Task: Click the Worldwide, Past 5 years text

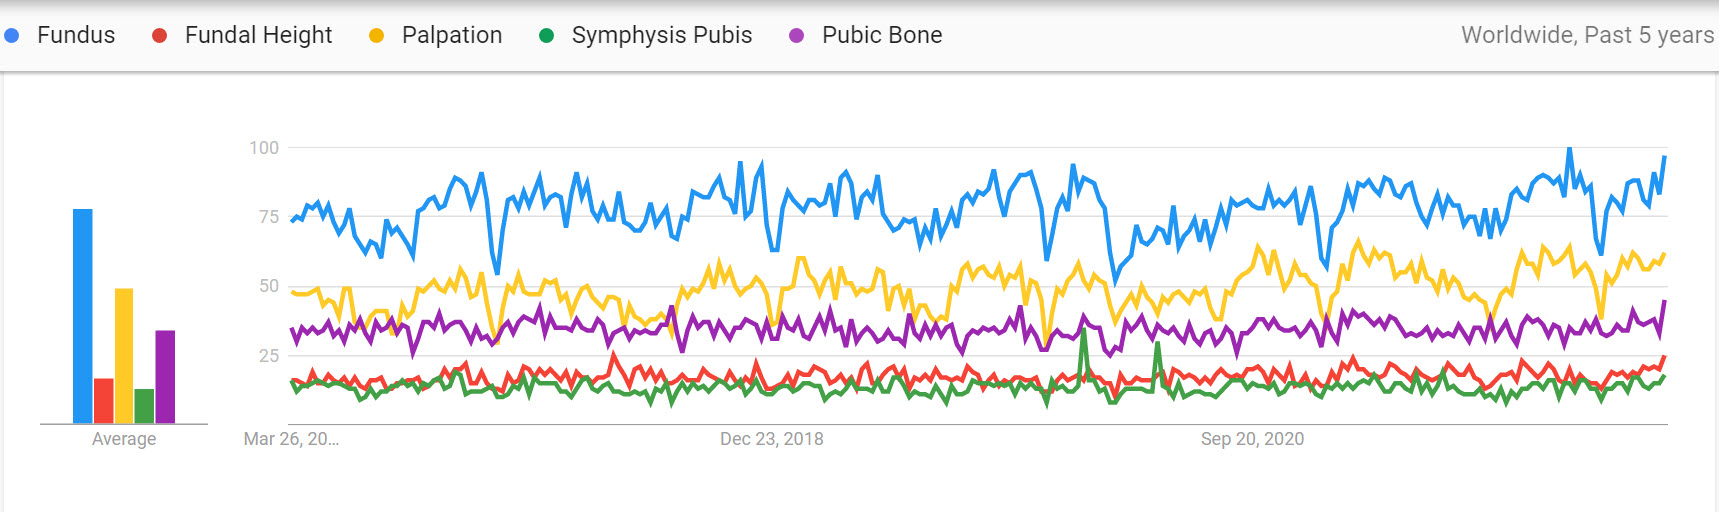Action: pos(1587,35)
